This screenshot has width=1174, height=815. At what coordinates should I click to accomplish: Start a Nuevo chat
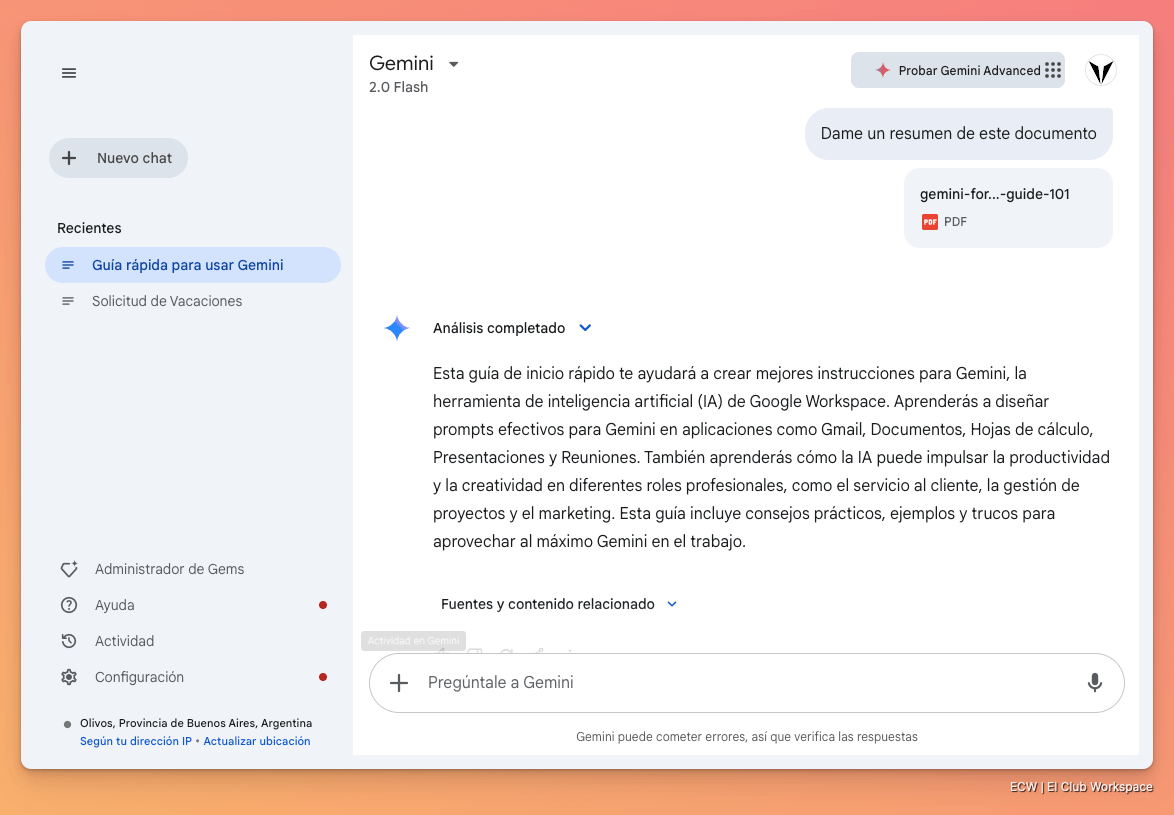point(118,158)
